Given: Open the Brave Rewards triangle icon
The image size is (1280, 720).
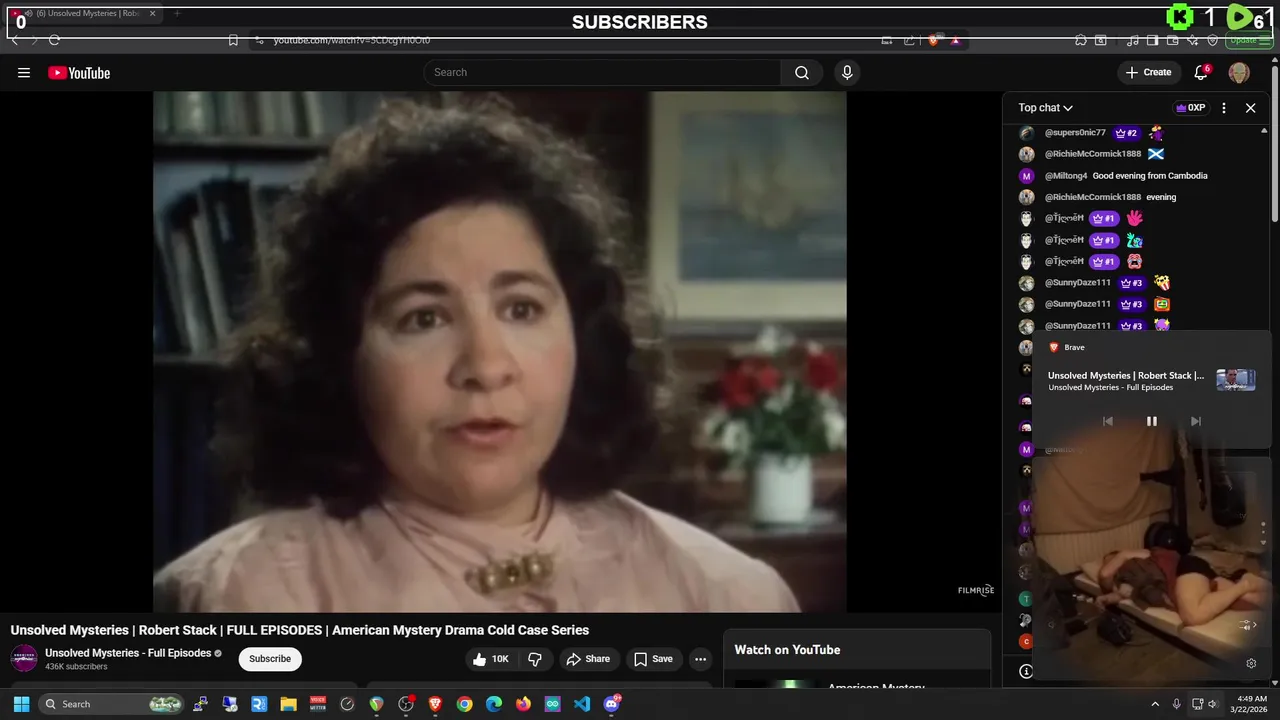Looking at the screenshot, I should [955, 40].
